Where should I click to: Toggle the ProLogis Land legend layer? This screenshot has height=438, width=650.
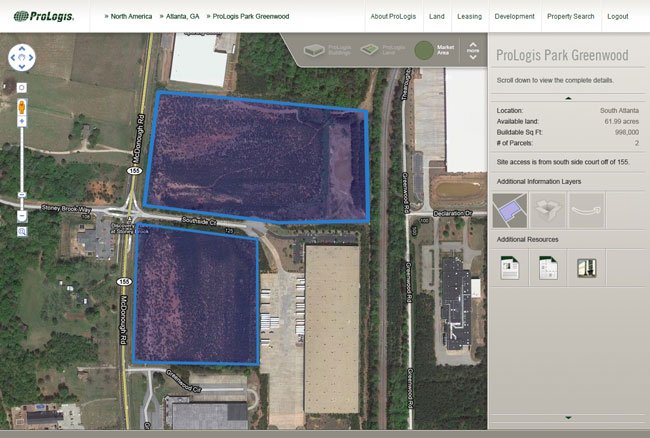tap(383, 50)
